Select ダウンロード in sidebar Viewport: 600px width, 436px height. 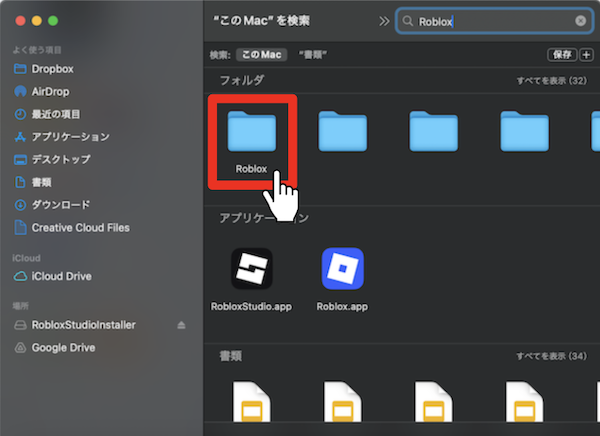[x=61, y=205]
